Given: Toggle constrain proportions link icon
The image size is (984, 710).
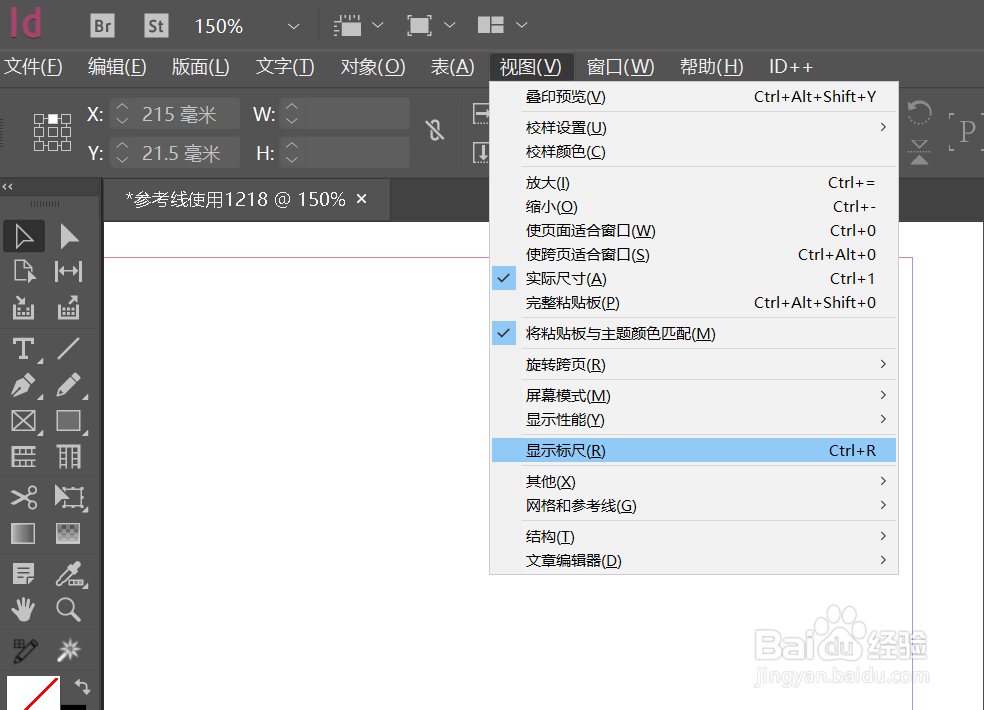Looking at the screenshot, I should pyautogui.click(x=434, y=130).
